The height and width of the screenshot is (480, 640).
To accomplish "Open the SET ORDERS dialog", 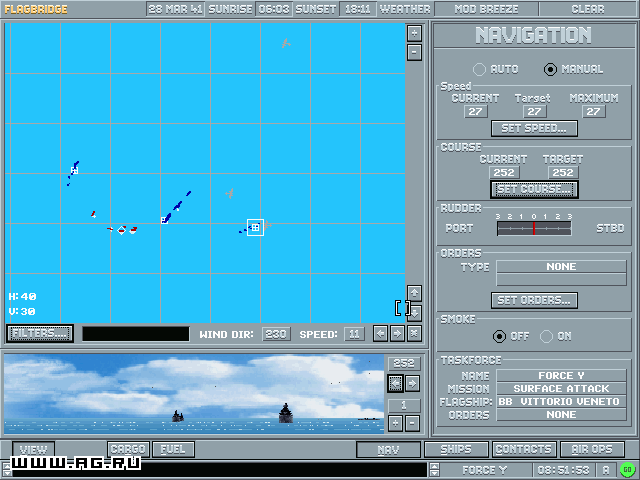I will click(x=534, y=300).
